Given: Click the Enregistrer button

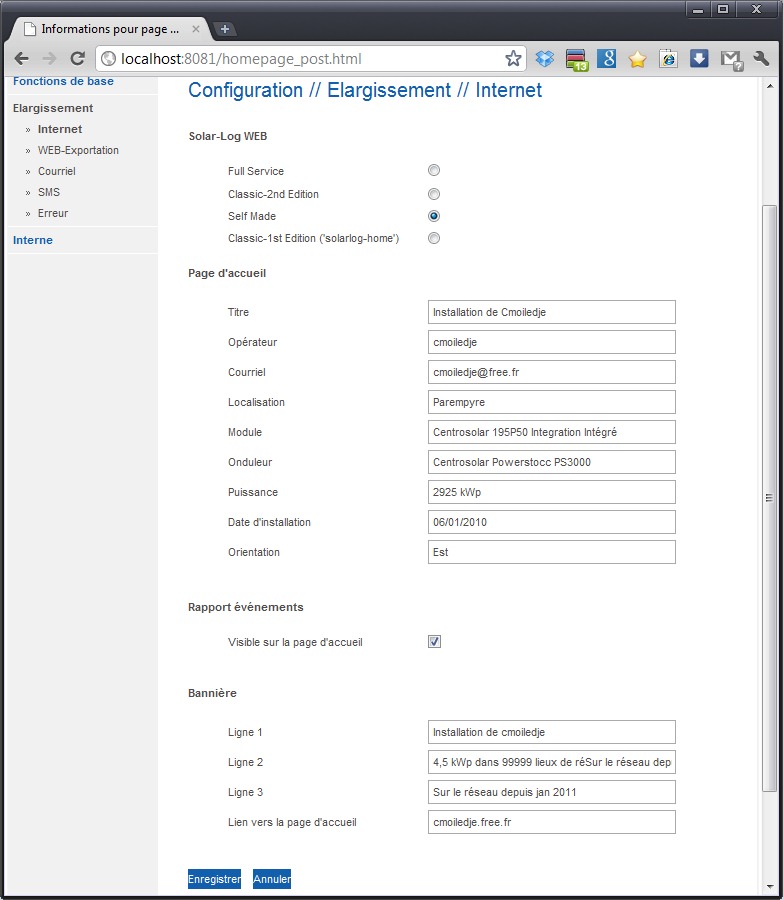Looking at the screenshot, I should click(215, 879).
